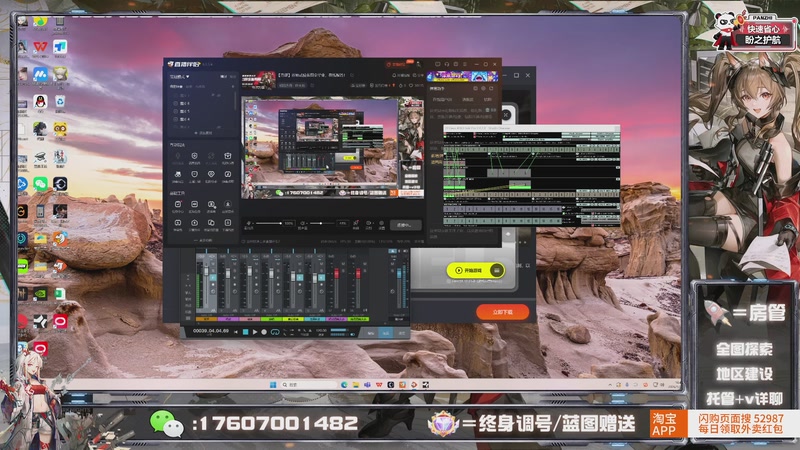800x450 pixels.
Task: Open File Explorer from the taskbar
Action: 356,385
